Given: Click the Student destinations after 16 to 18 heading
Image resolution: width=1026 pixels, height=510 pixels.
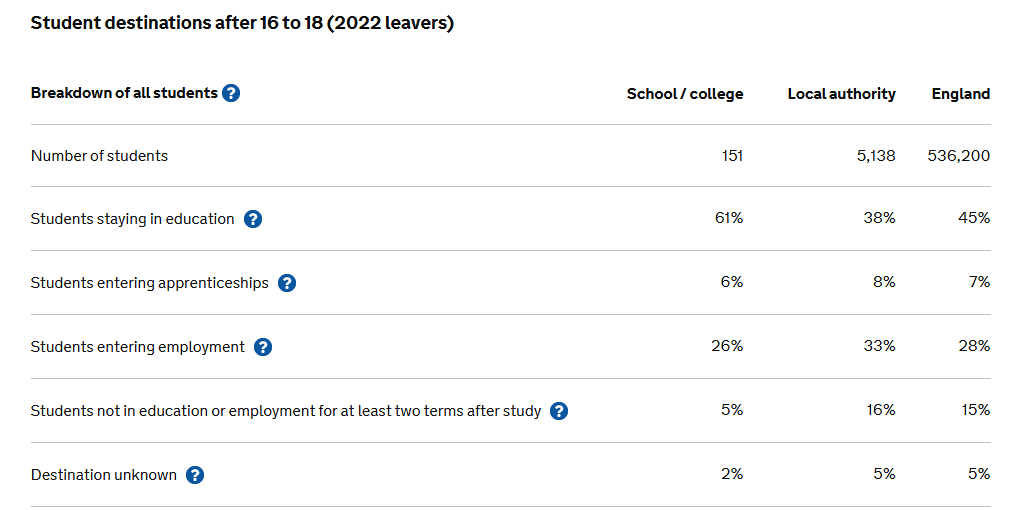Looking at the screenshot, I should [242, 24].
